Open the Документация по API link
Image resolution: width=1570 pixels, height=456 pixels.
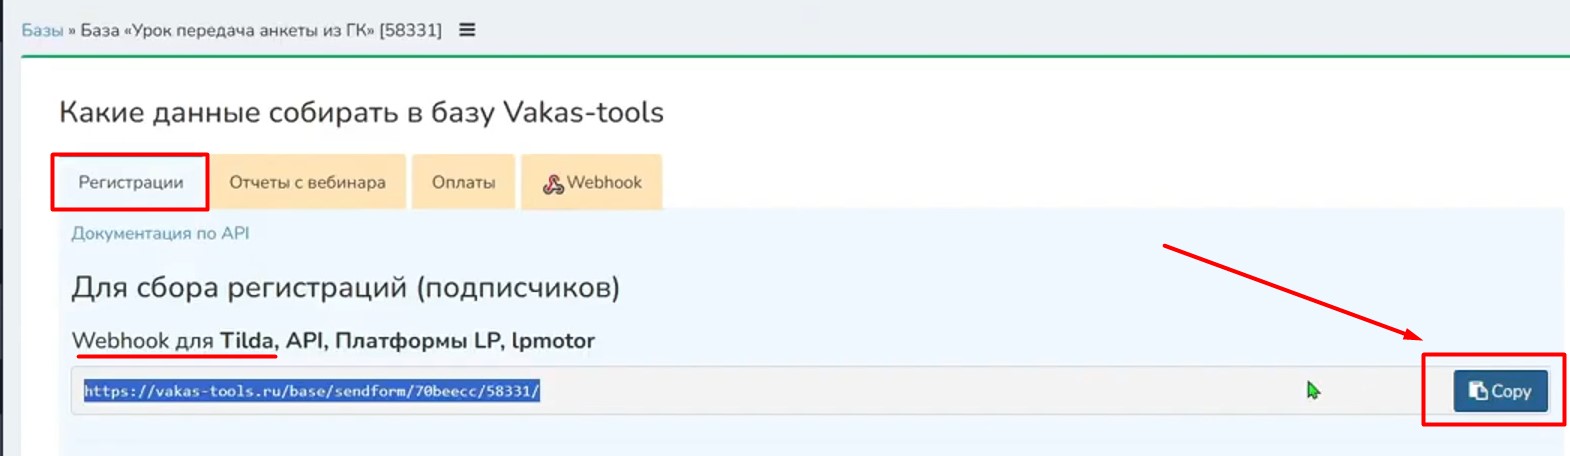160,233
